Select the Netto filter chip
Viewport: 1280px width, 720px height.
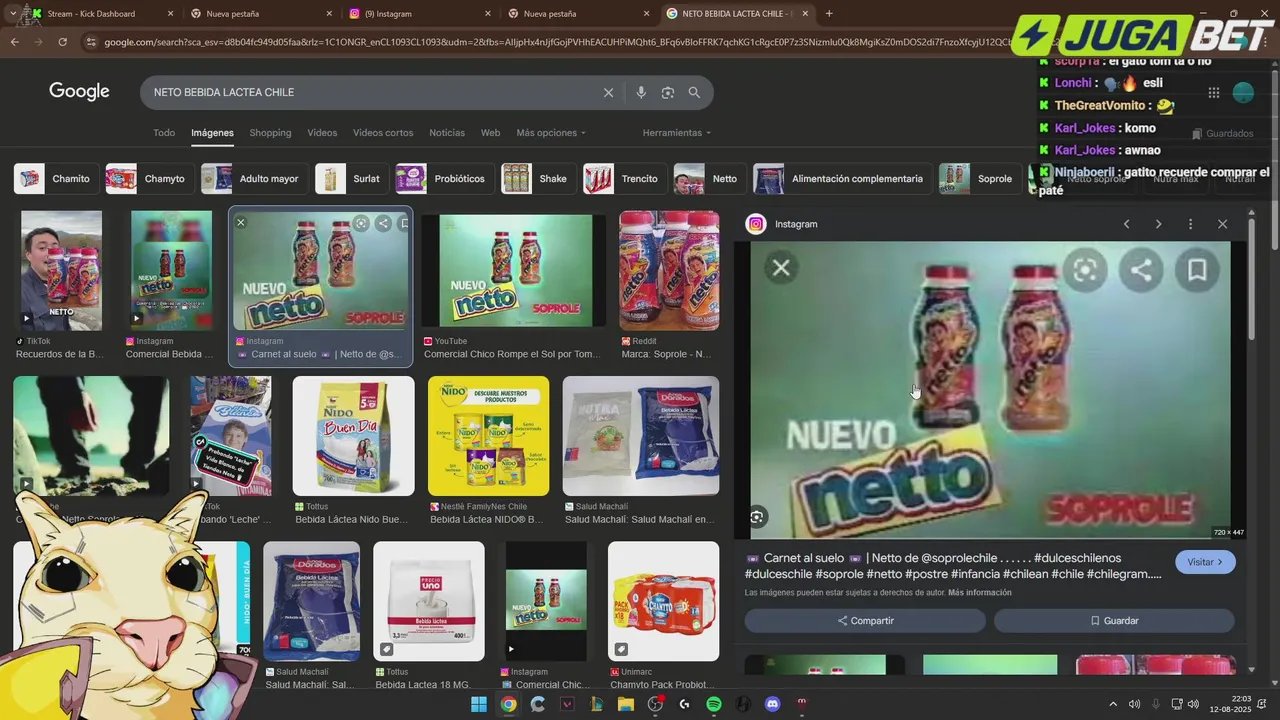click(710, 179)
